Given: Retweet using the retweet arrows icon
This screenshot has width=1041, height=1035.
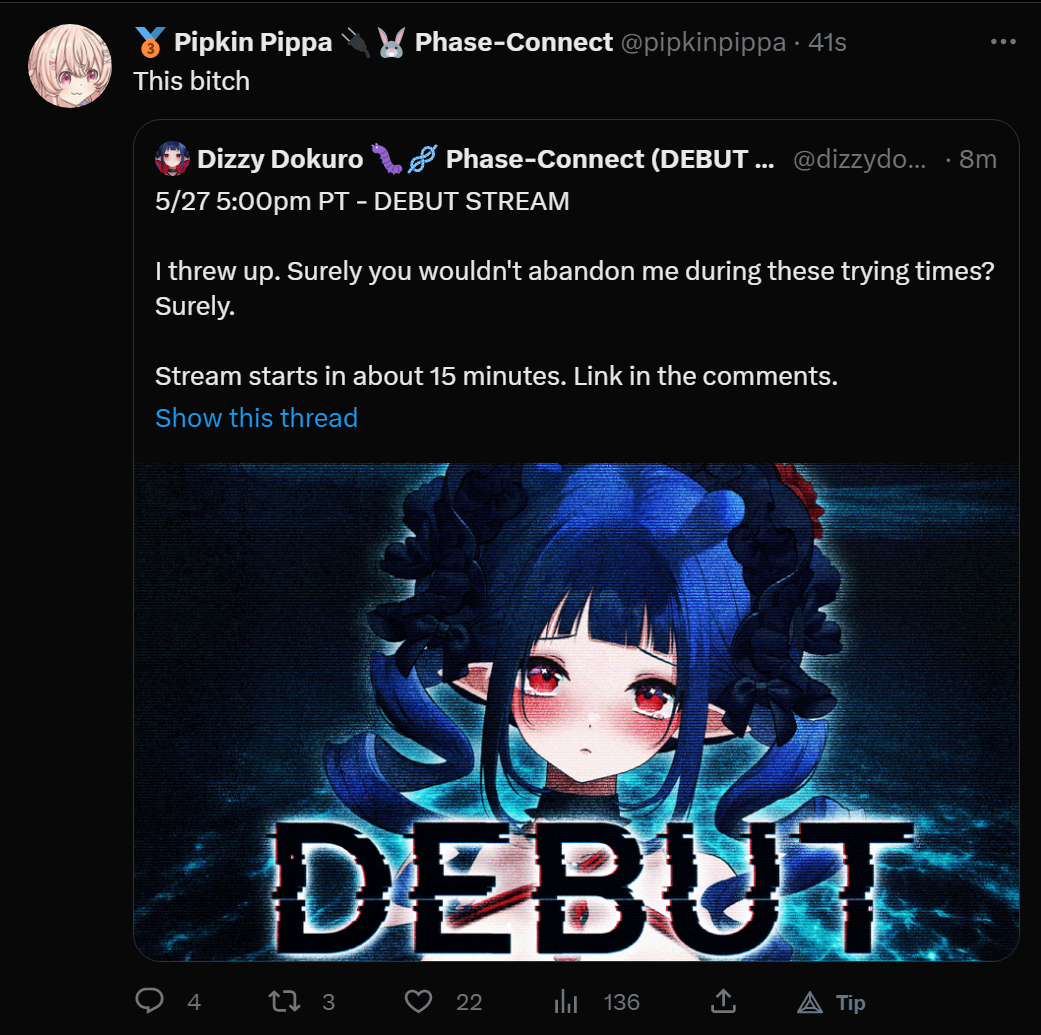Looking at the screenshot, I should [284, 1001].
